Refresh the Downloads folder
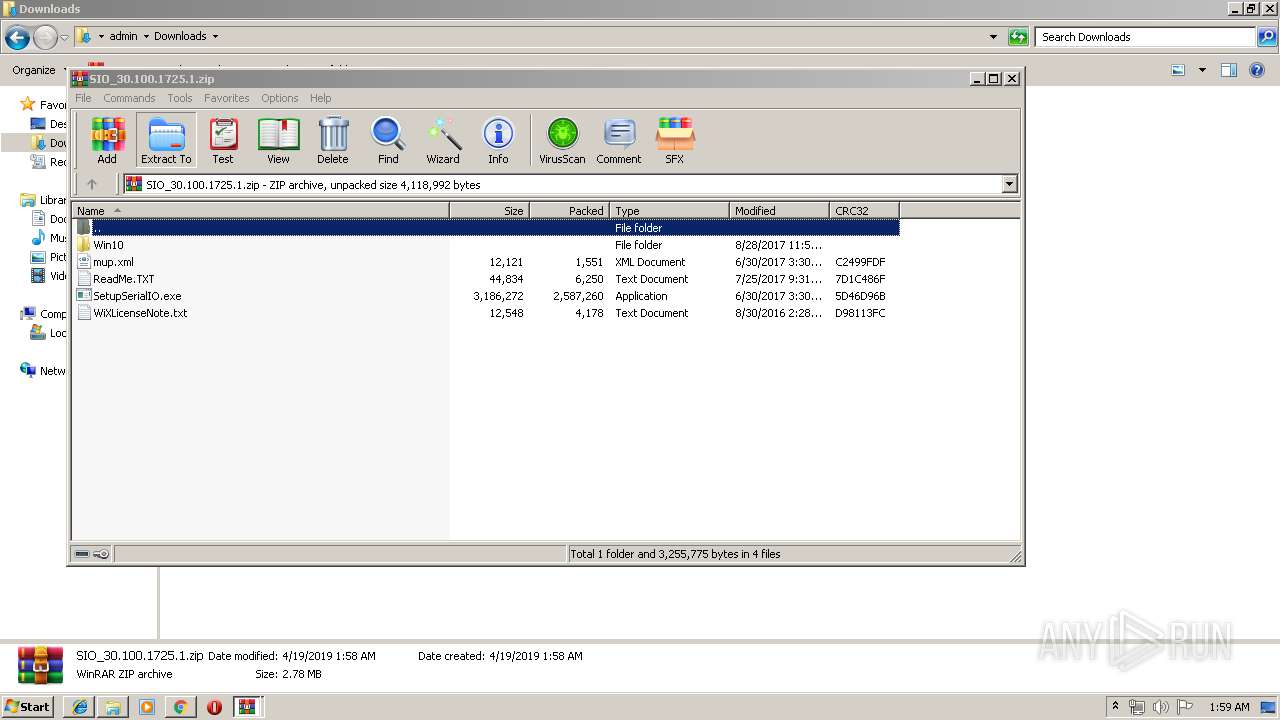Viewport: 1280px width, 720px height. pos(1018,37)
